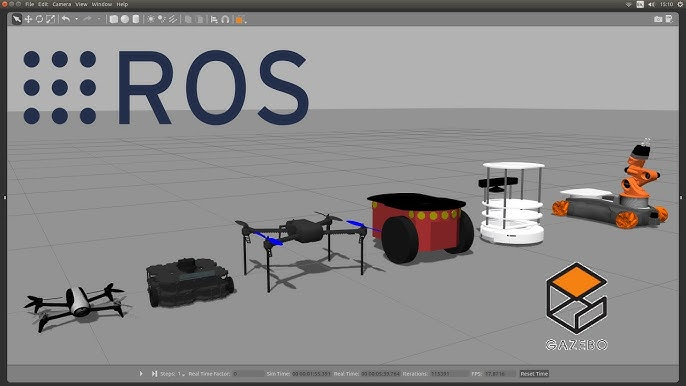Open the redo history dropdown arrow
The height and width of the screenshot is (386, 686).
pyautogui.click(x=98, y=19)
